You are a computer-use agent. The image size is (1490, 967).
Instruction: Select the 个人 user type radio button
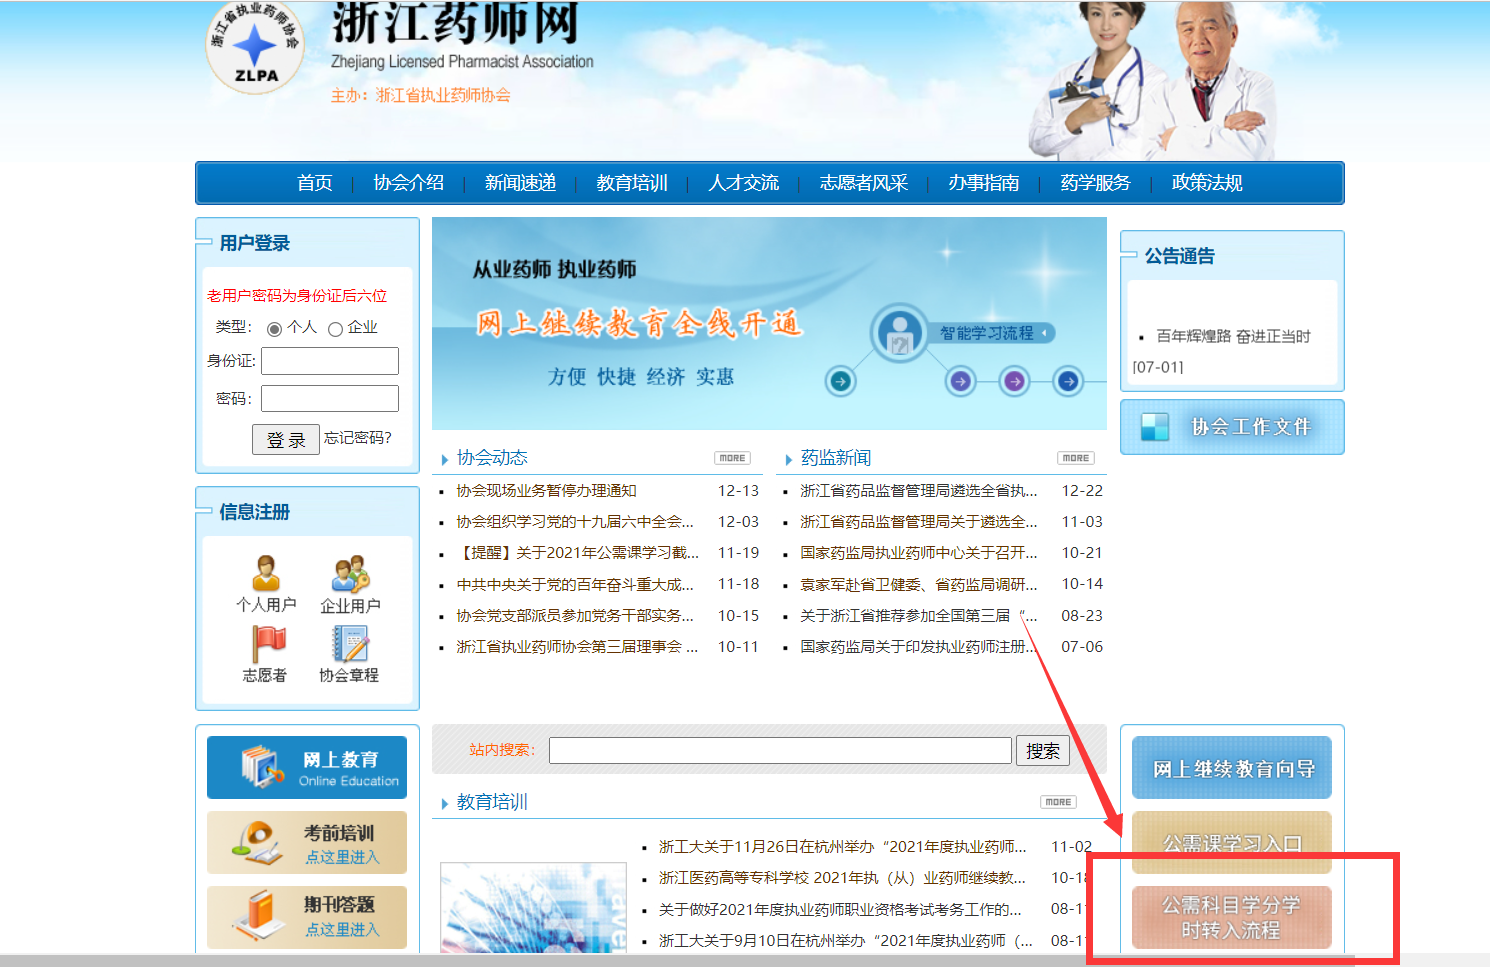point(274,329)
